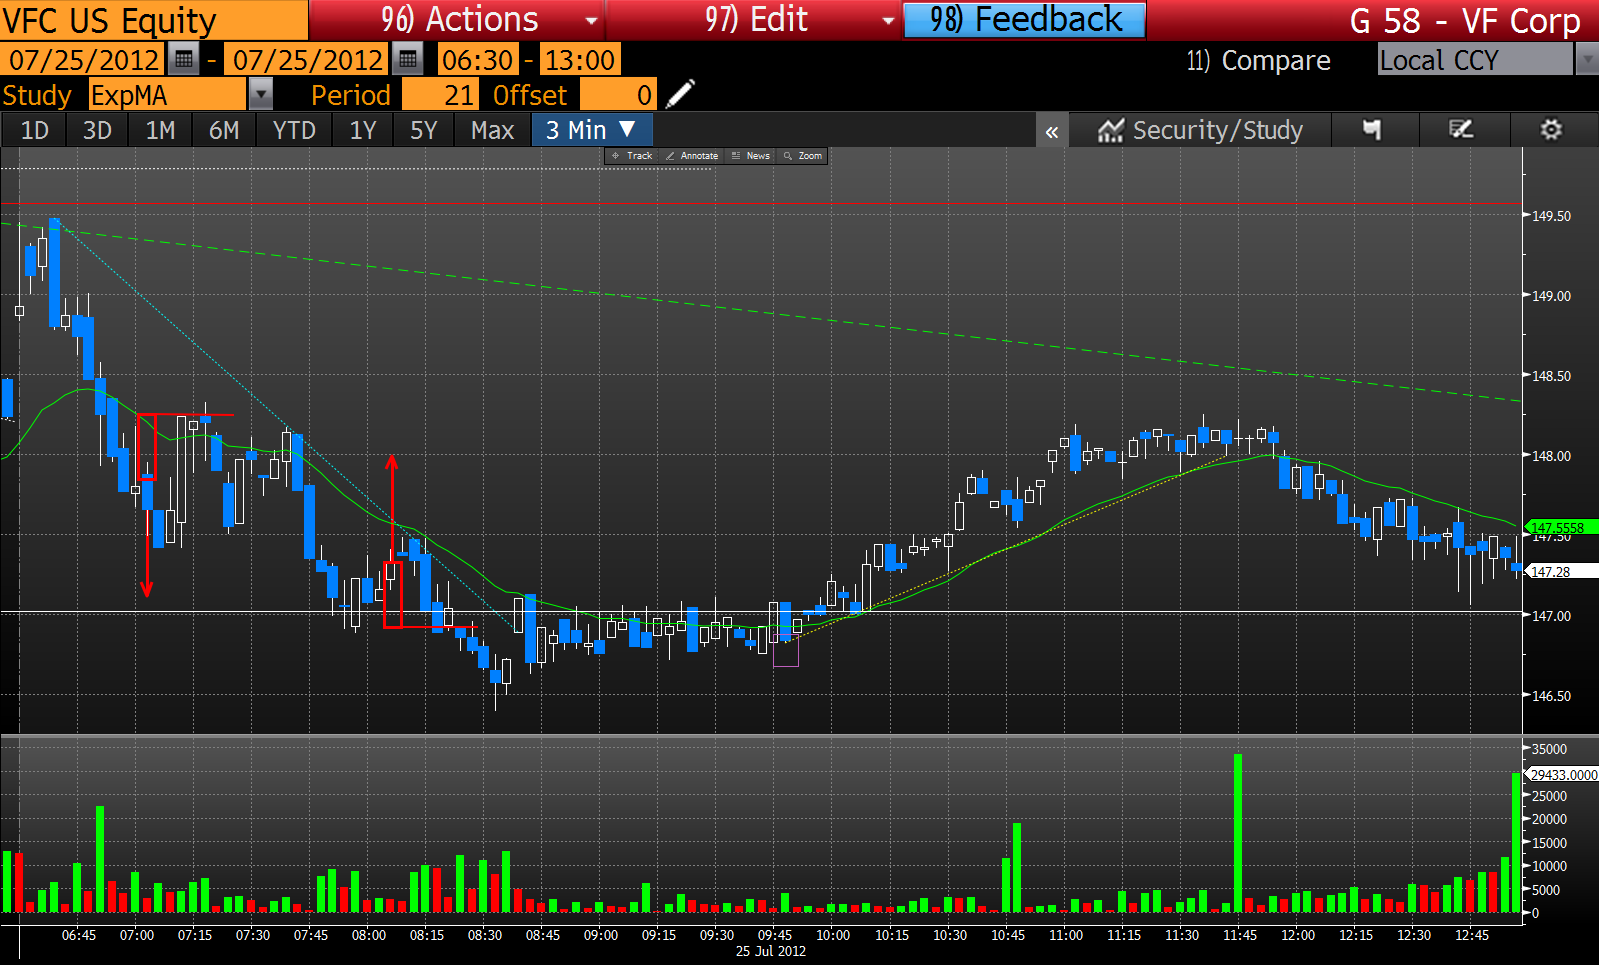
Task: Expand the ExpMA study dropdown
Action: (260, 95)
